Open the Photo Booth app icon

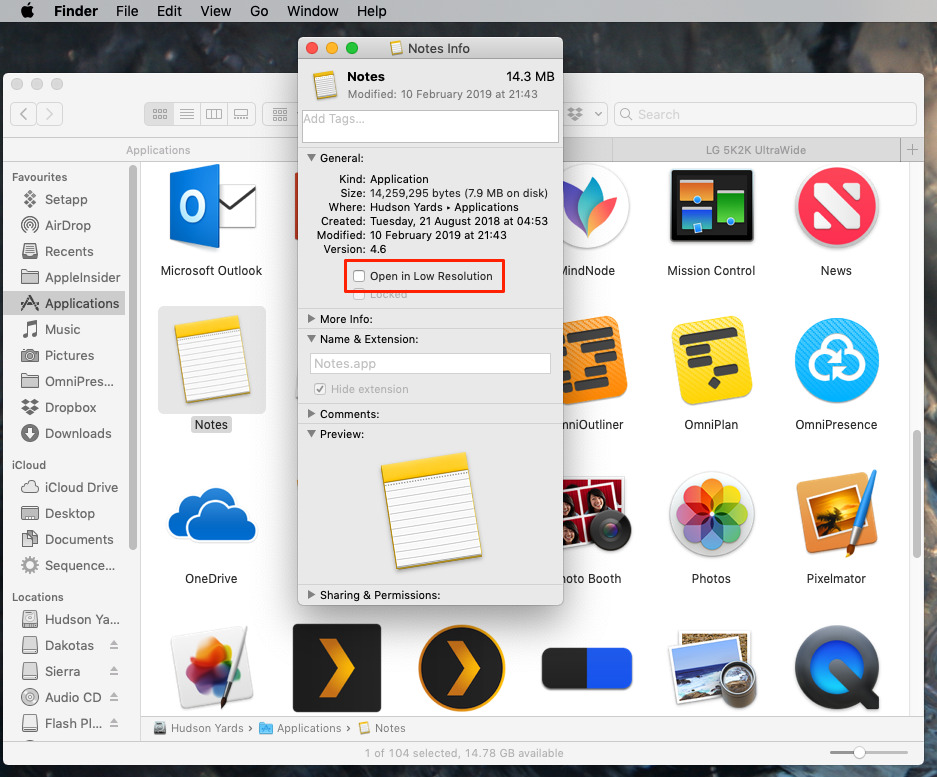click(595, 514)
